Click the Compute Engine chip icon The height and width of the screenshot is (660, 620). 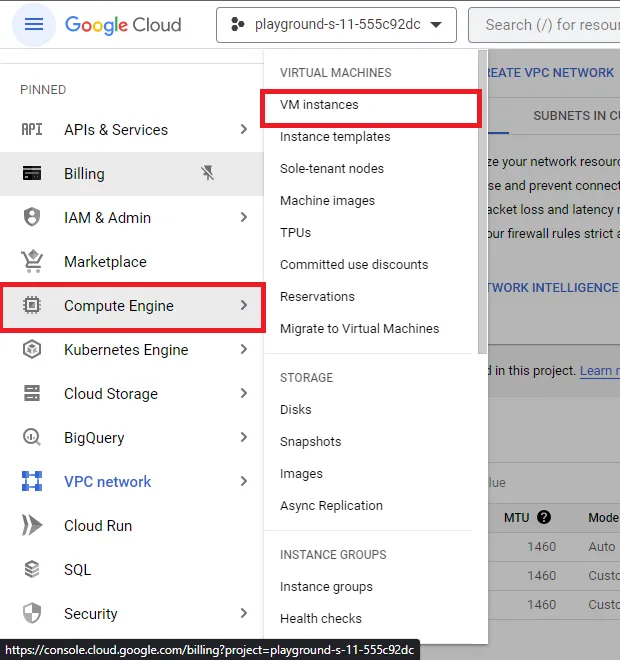[32, 305]
